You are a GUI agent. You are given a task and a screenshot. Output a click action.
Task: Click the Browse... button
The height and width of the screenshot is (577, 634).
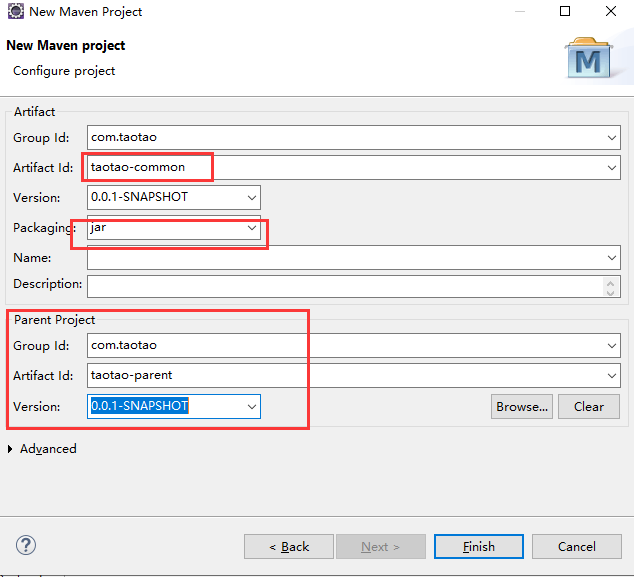(x=522, y=406)
